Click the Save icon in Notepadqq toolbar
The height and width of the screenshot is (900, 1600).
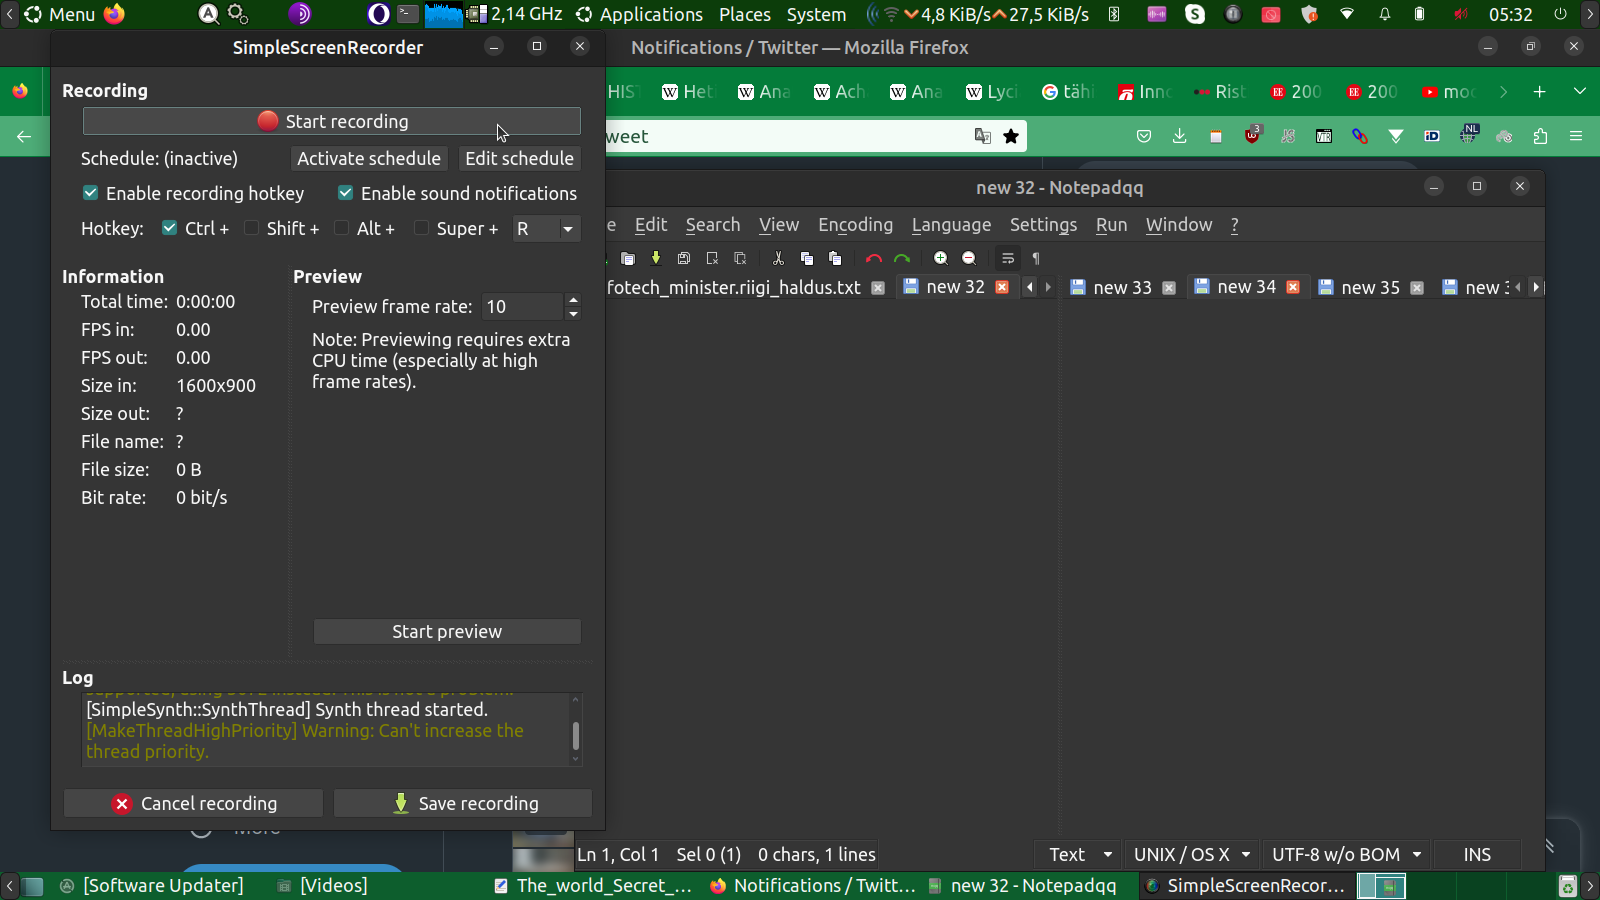coord(656,258)
